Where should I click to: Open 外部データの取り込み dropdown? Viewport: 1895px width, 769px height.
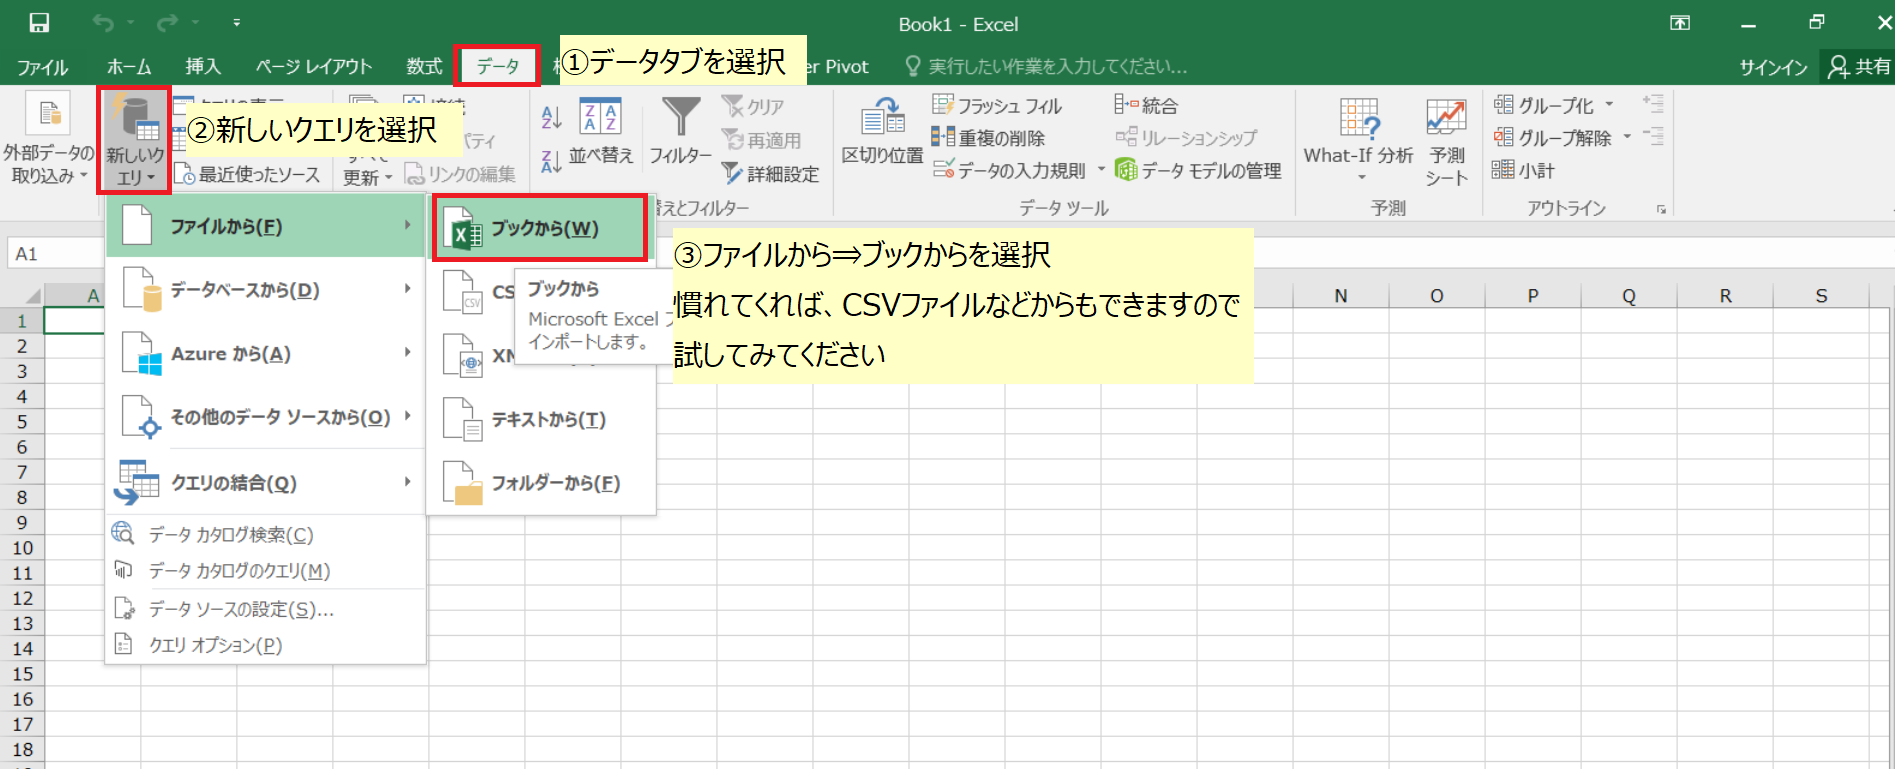click(x=47, y=140)
